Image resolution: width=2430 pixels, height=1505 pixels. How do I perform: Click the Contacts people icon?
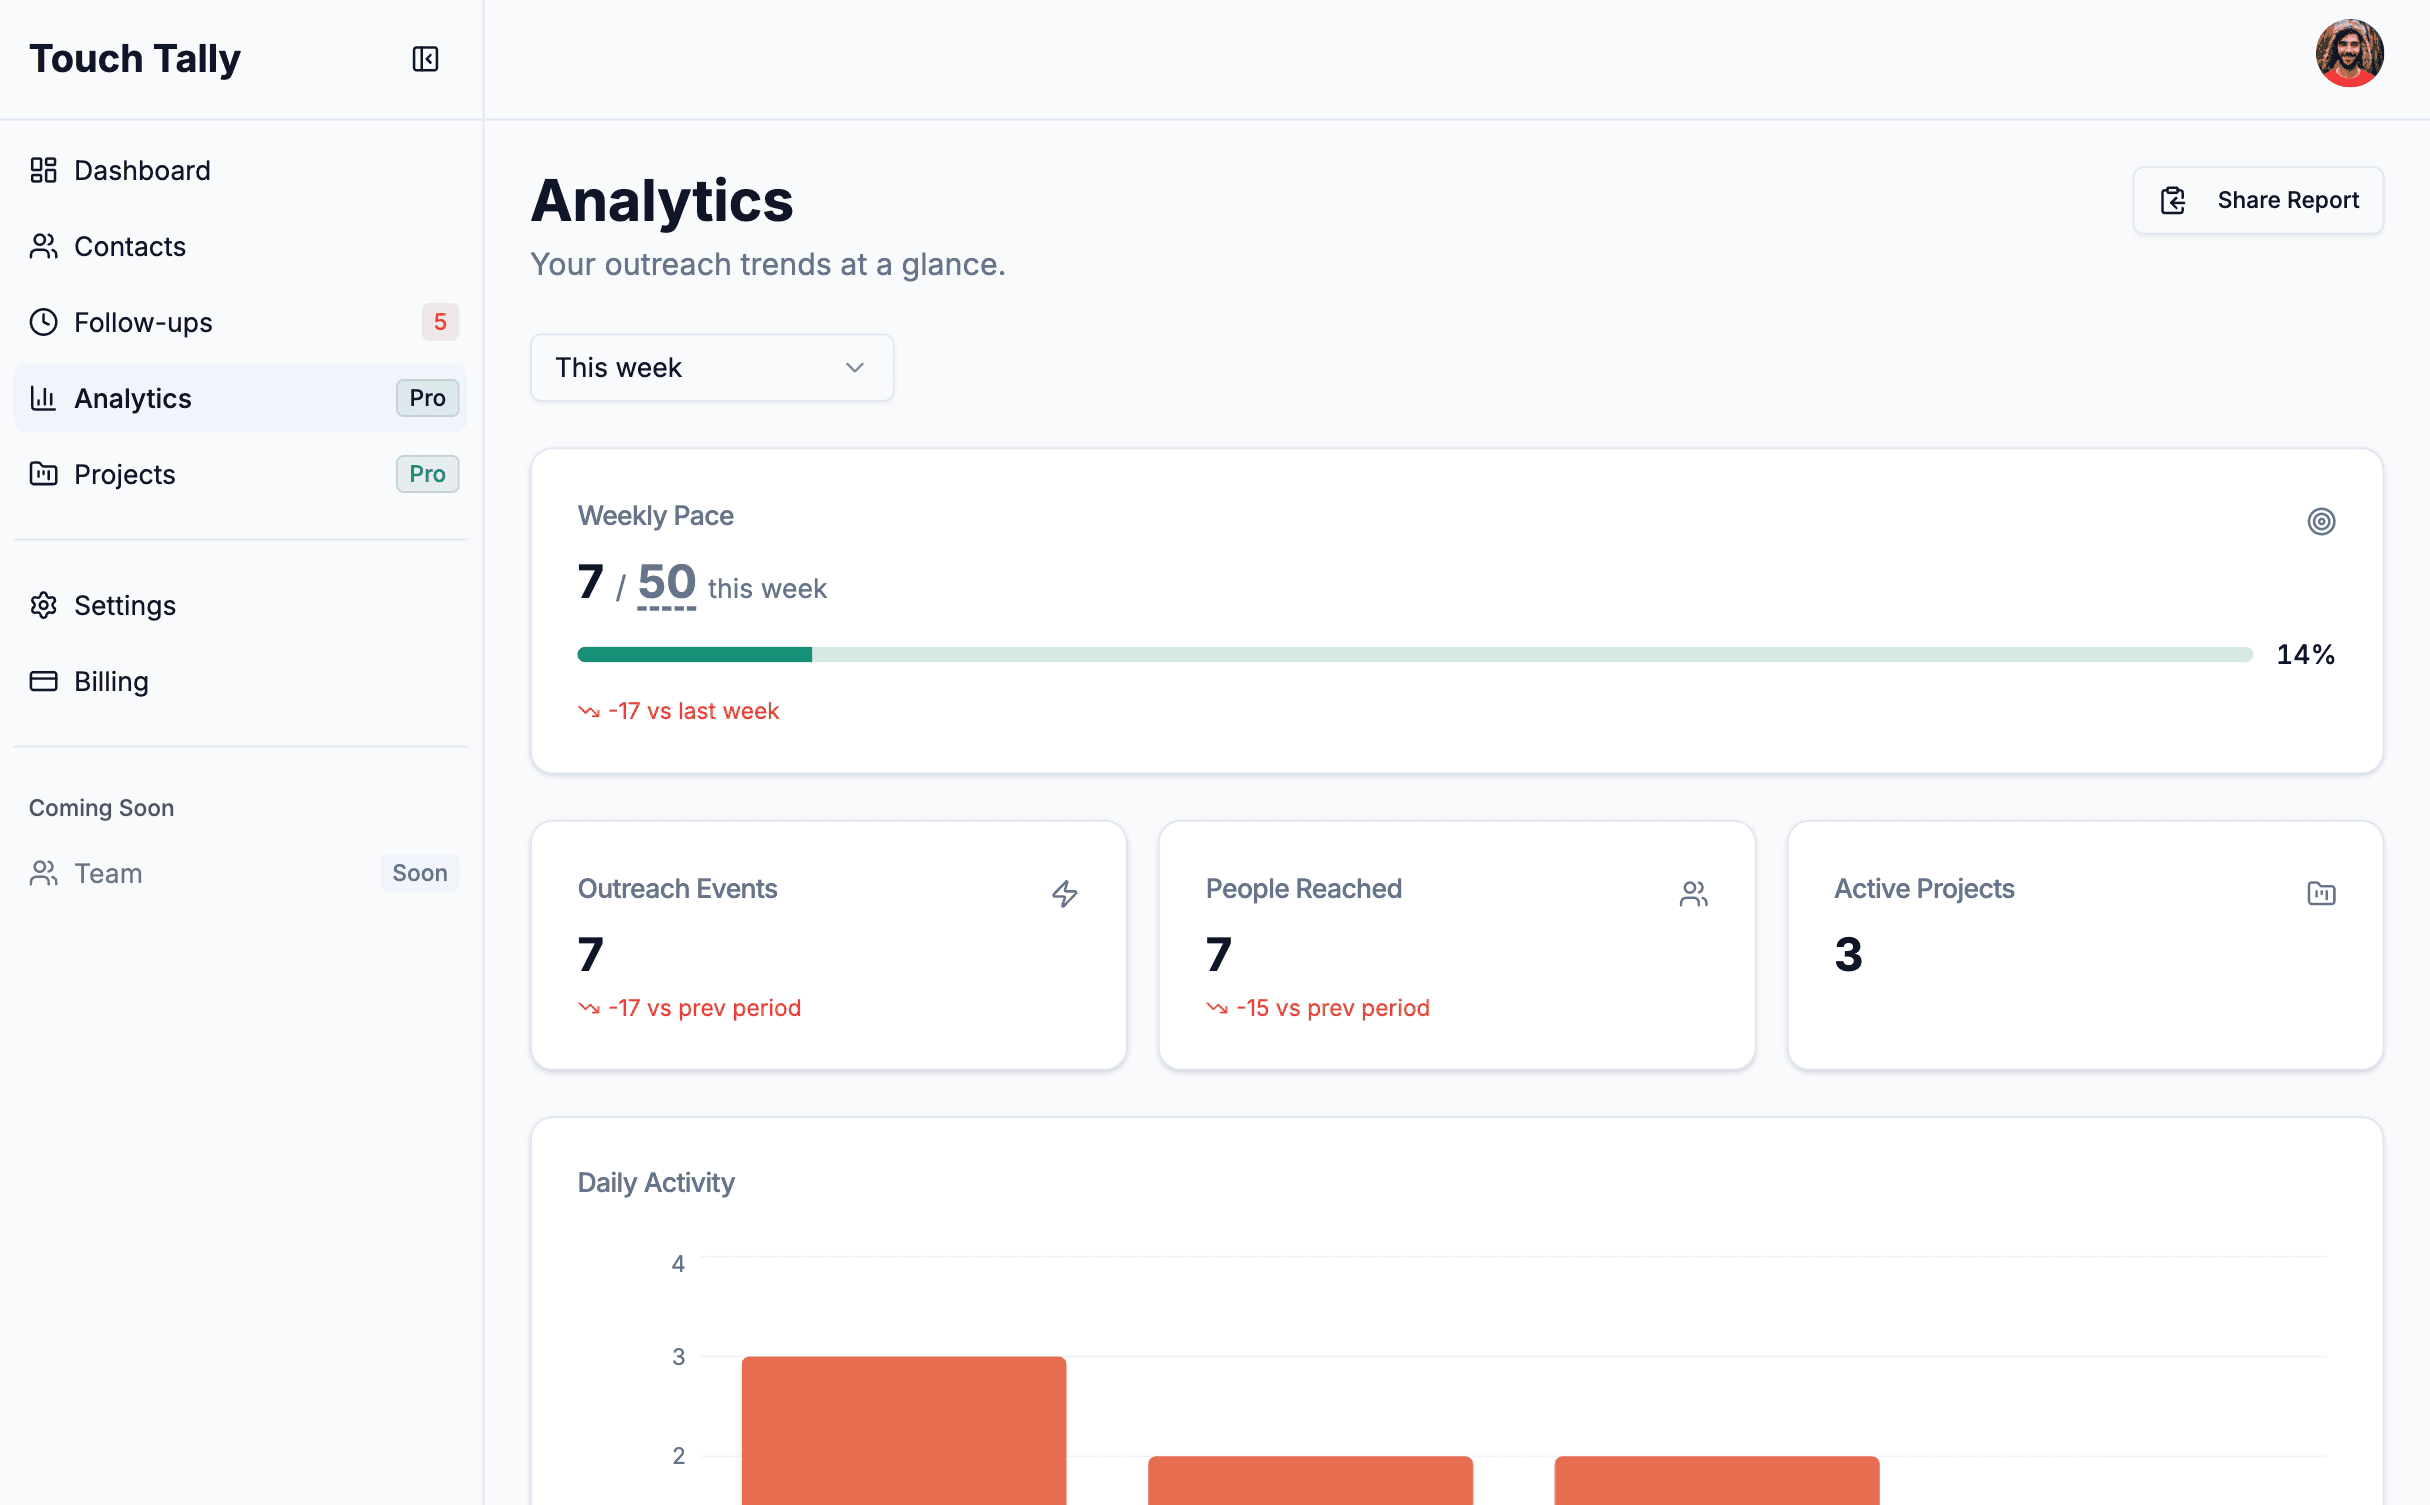[43, 246]
